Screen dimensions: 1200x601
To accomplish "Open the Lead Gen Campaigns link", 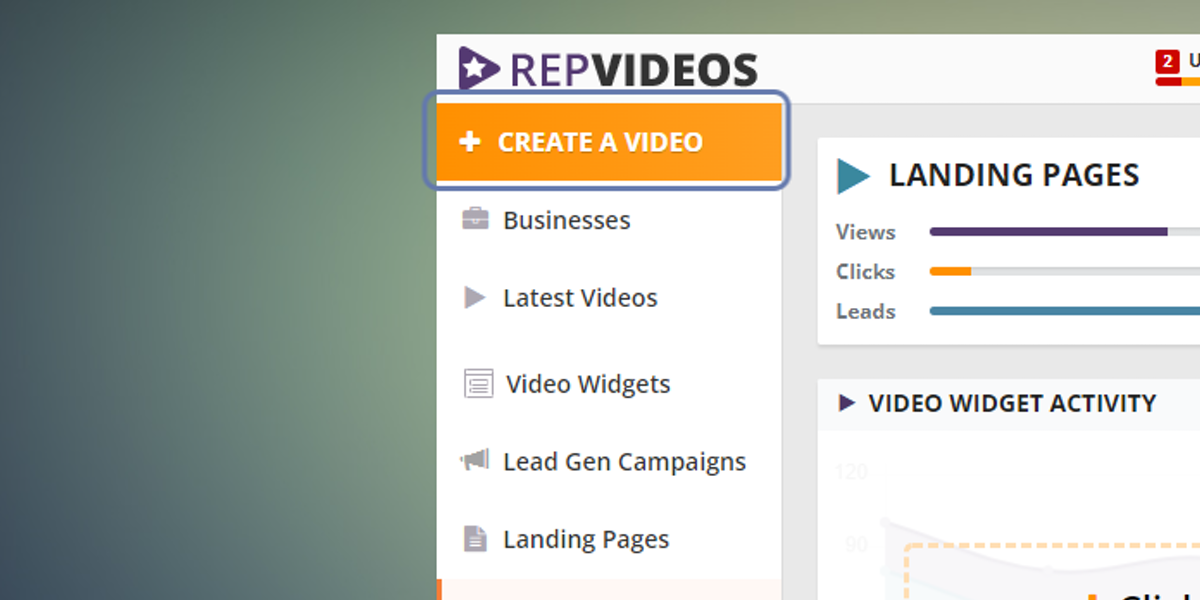I will tap(624, 461).
